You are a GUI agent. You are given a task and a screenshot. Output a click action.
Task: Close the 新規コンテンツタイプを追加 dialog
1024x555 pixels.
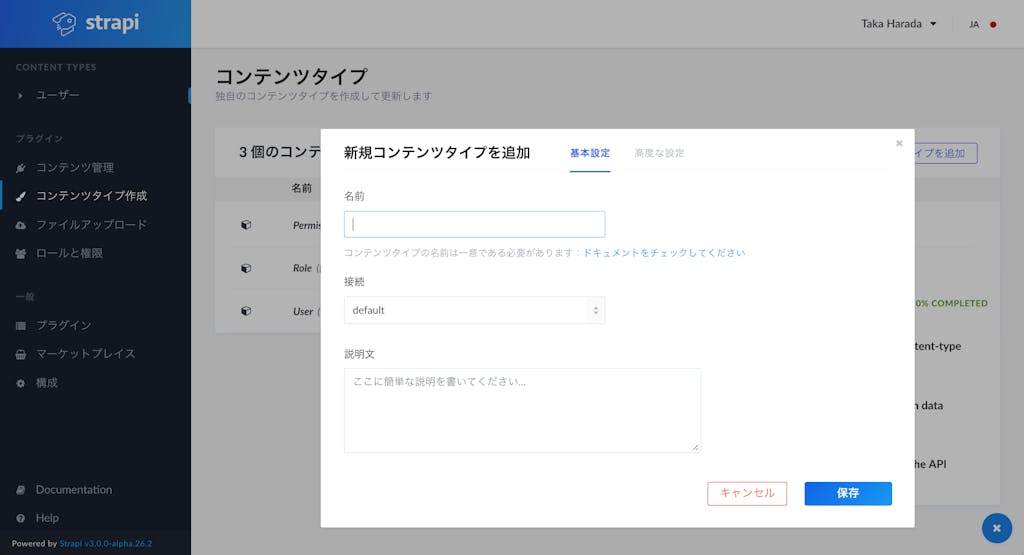coord(899,143)
